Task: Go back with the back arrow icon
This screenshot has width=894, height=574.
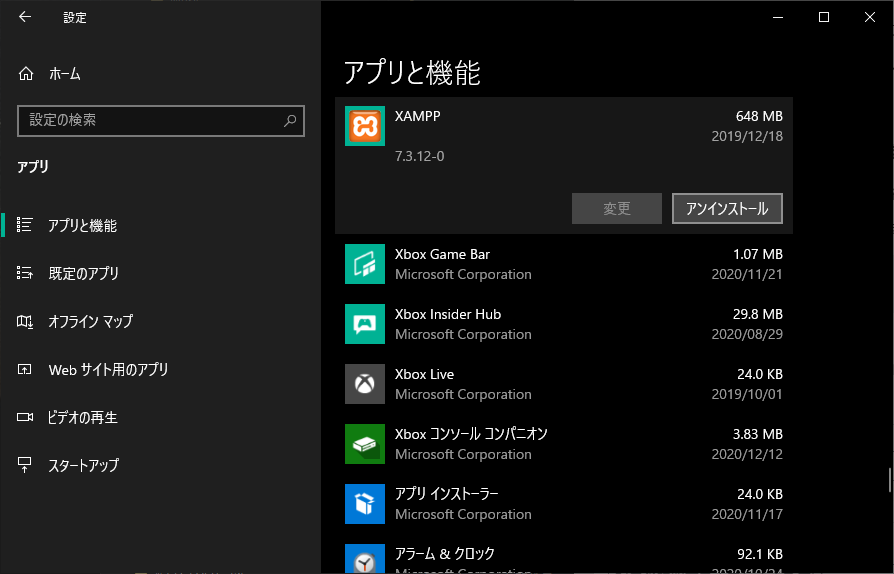Action: [25, 17]
